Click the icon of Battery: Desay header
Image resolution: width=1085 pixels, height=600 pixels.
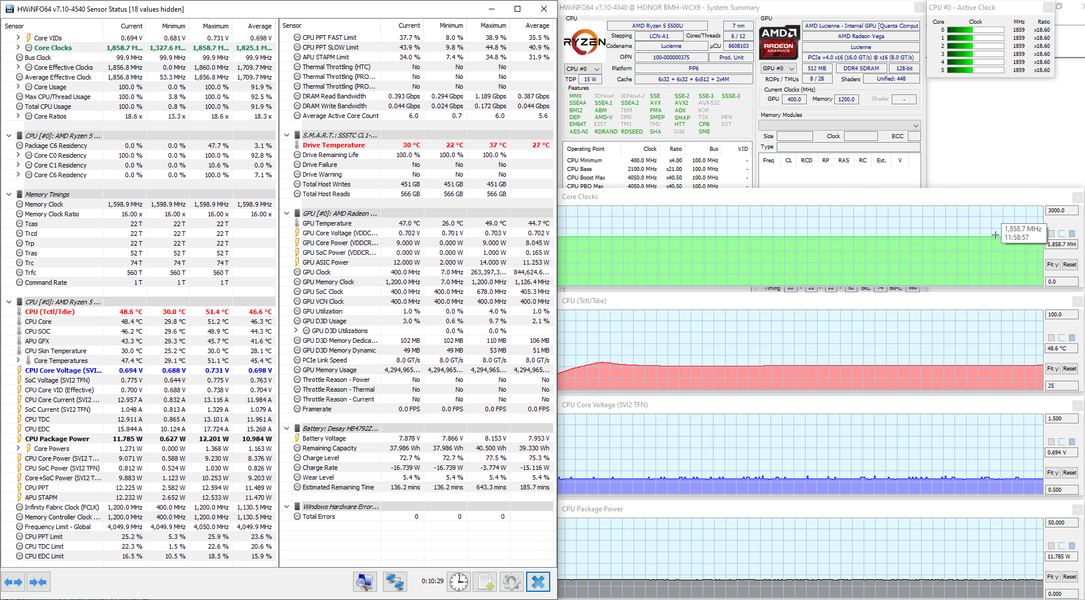point(297,428)
